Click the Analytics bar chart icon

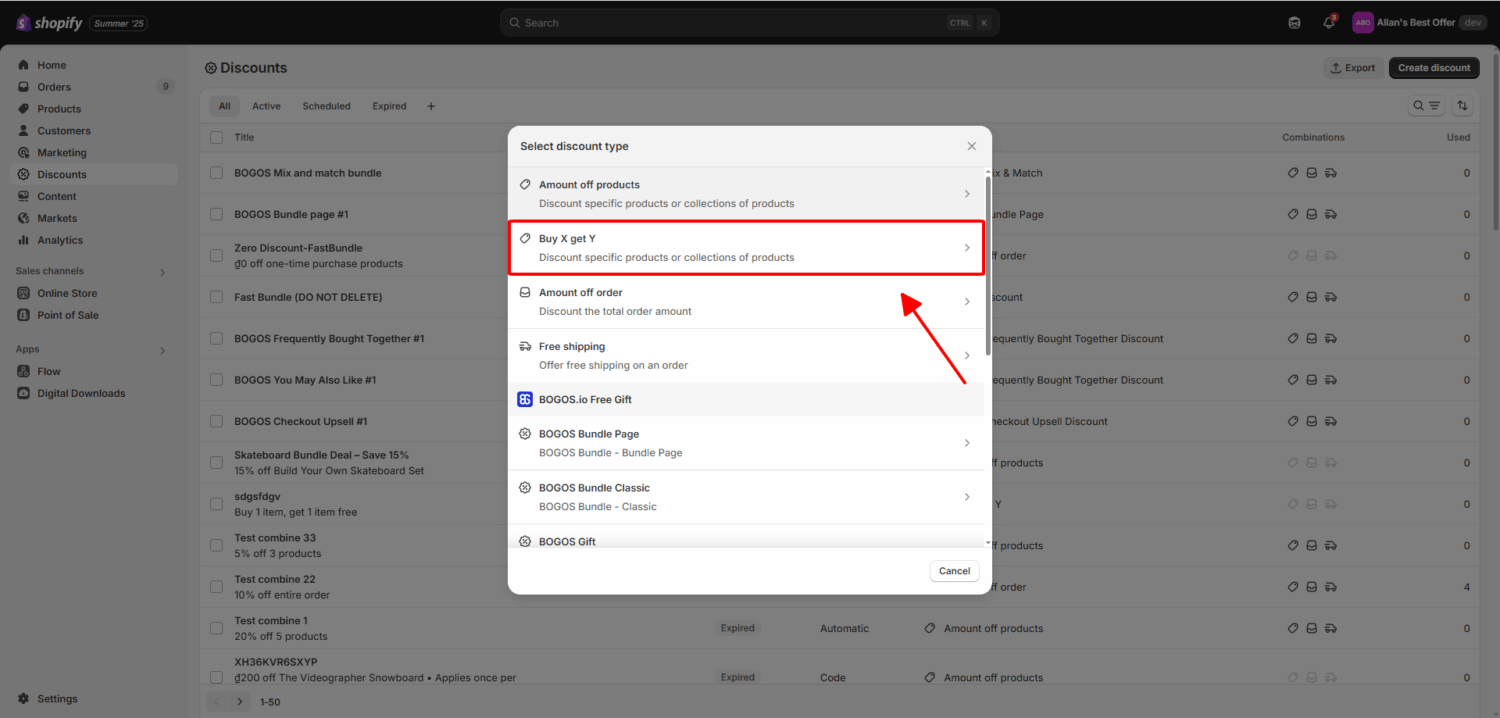click(x=24, y=240)
